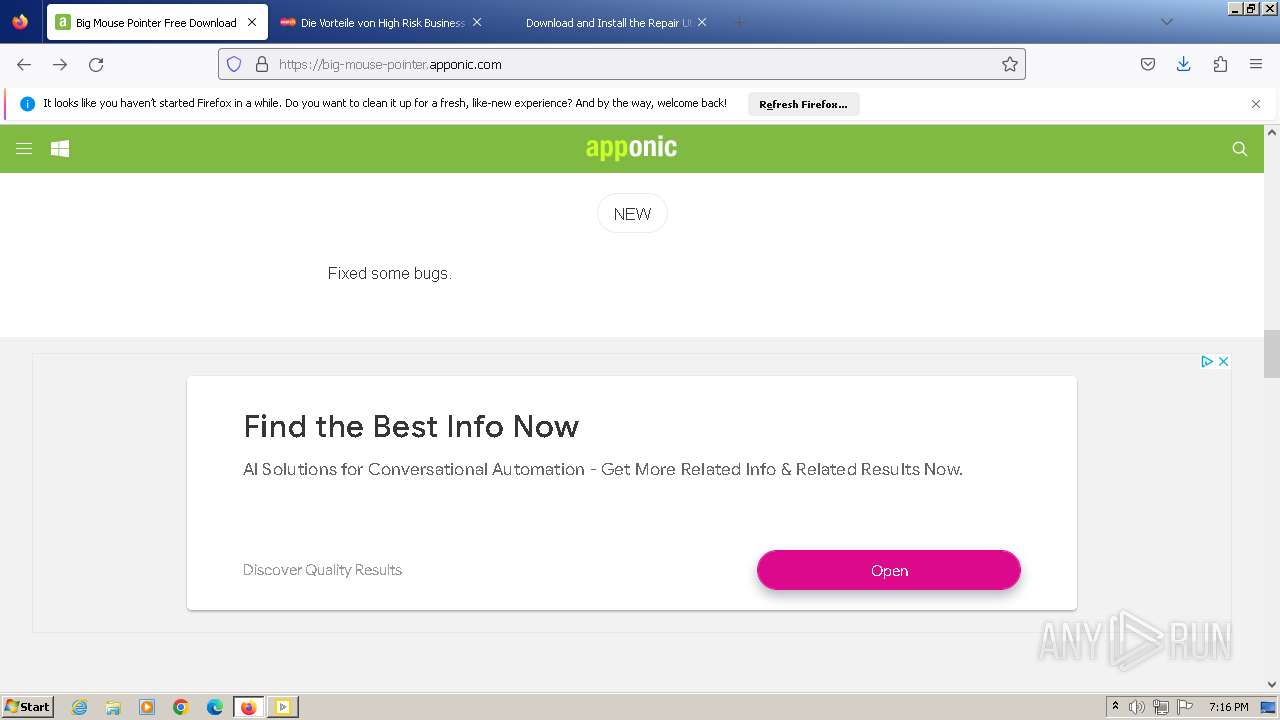This screenshot has width=1280, height=720.
Task: Dismiss the Refresh Firefox notification bar
Action: pos(1256,104)
